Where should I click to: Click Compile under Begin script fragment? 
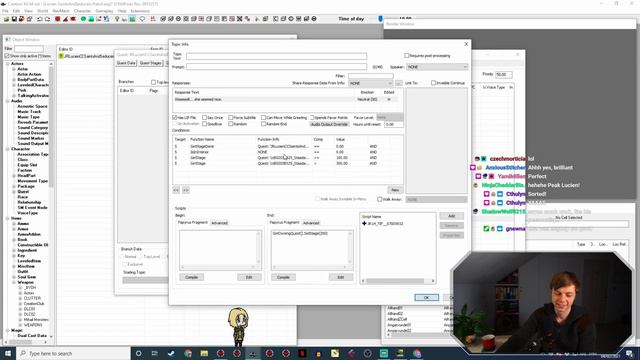tap(191, 277)
